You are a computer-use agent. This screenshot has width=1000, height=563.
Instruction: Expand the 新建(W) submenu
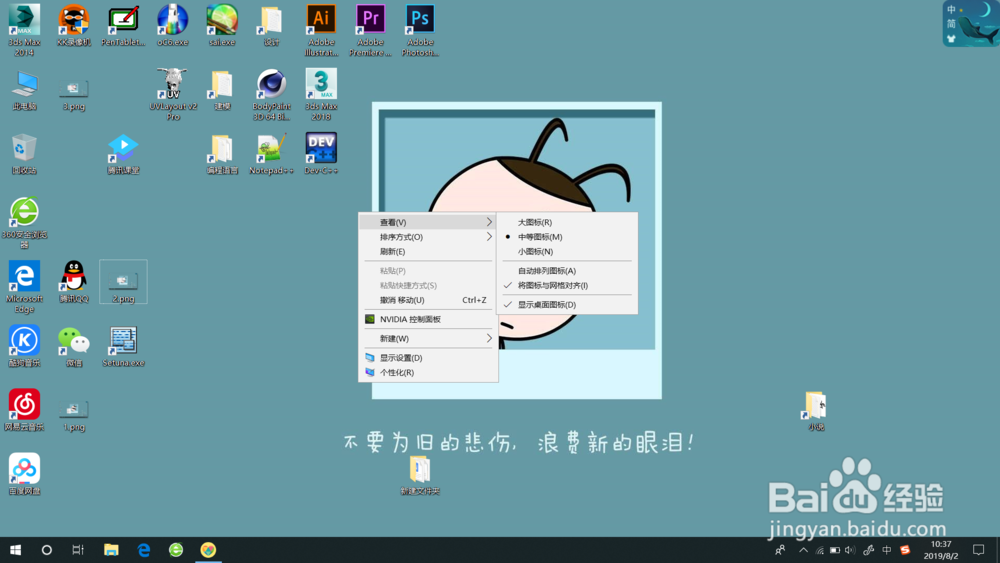pyautogui.click(x=428, y=338)
